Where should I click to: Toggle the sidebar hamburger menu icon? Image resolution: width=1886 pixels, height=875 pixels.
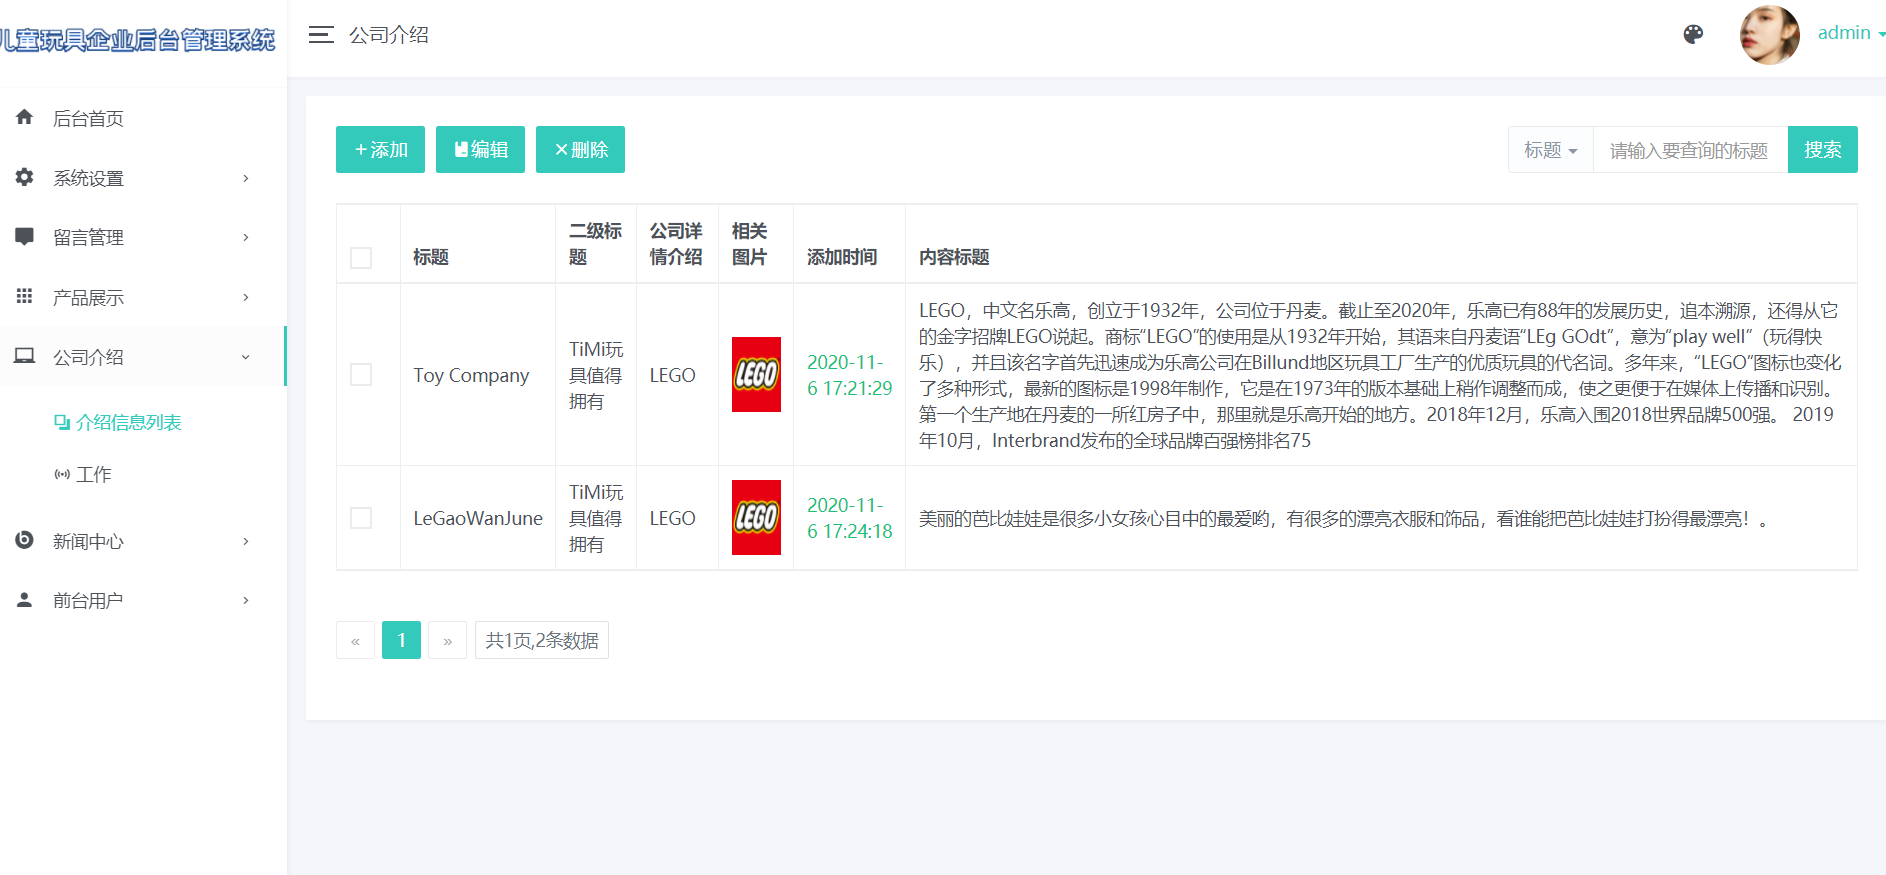pyautogui.click(x=321, y=35)
